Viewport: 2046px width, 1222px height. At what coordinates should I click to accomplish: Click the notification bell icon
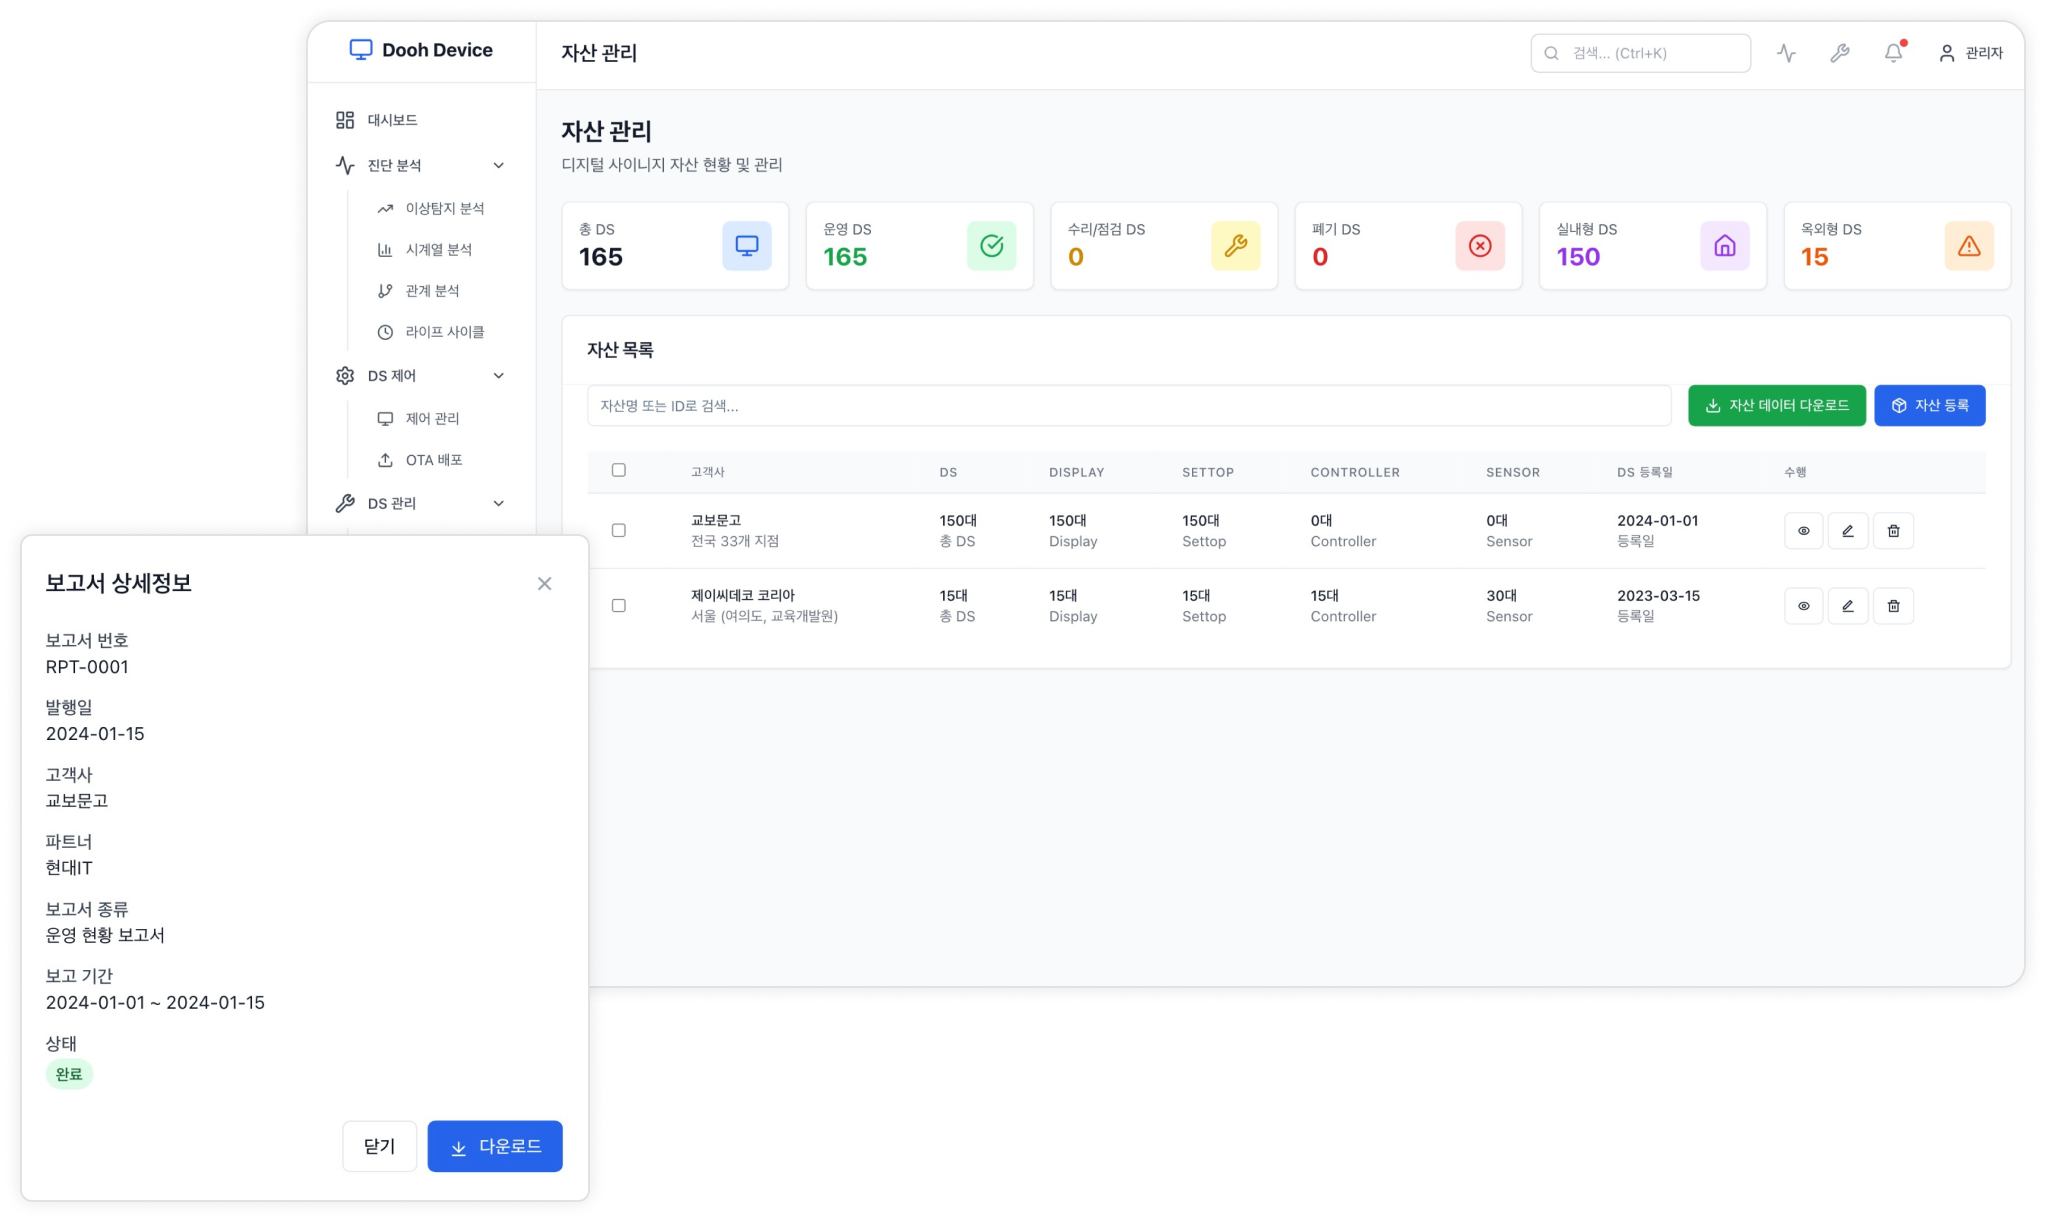1893,53
